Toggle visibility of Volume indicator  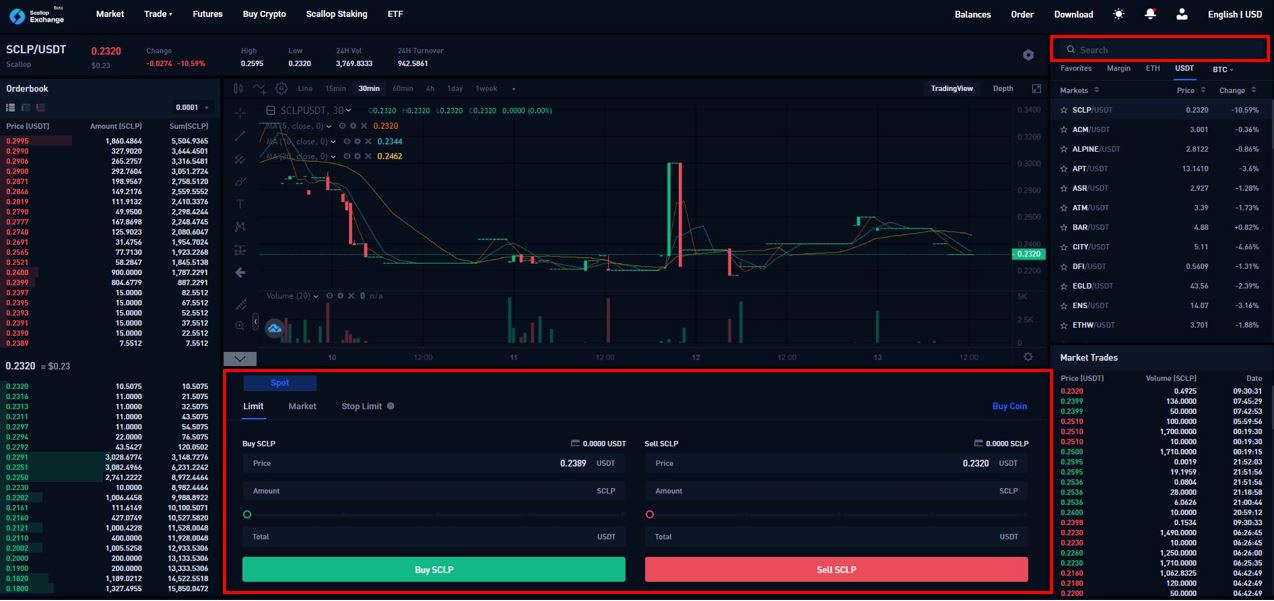(331, 296)
